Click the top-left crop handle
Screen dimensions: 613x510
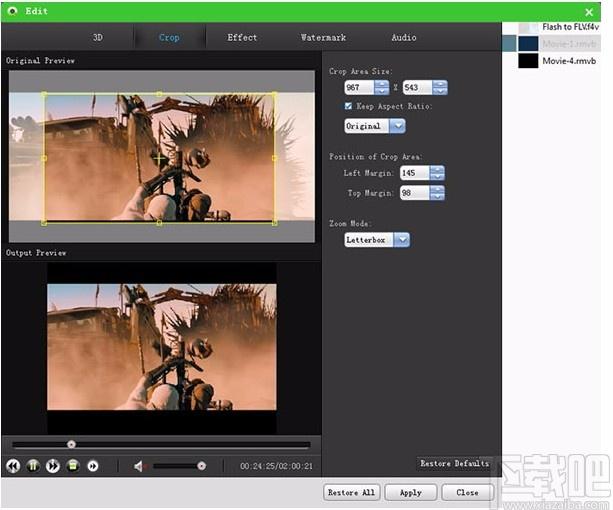[x=44, y=94]
